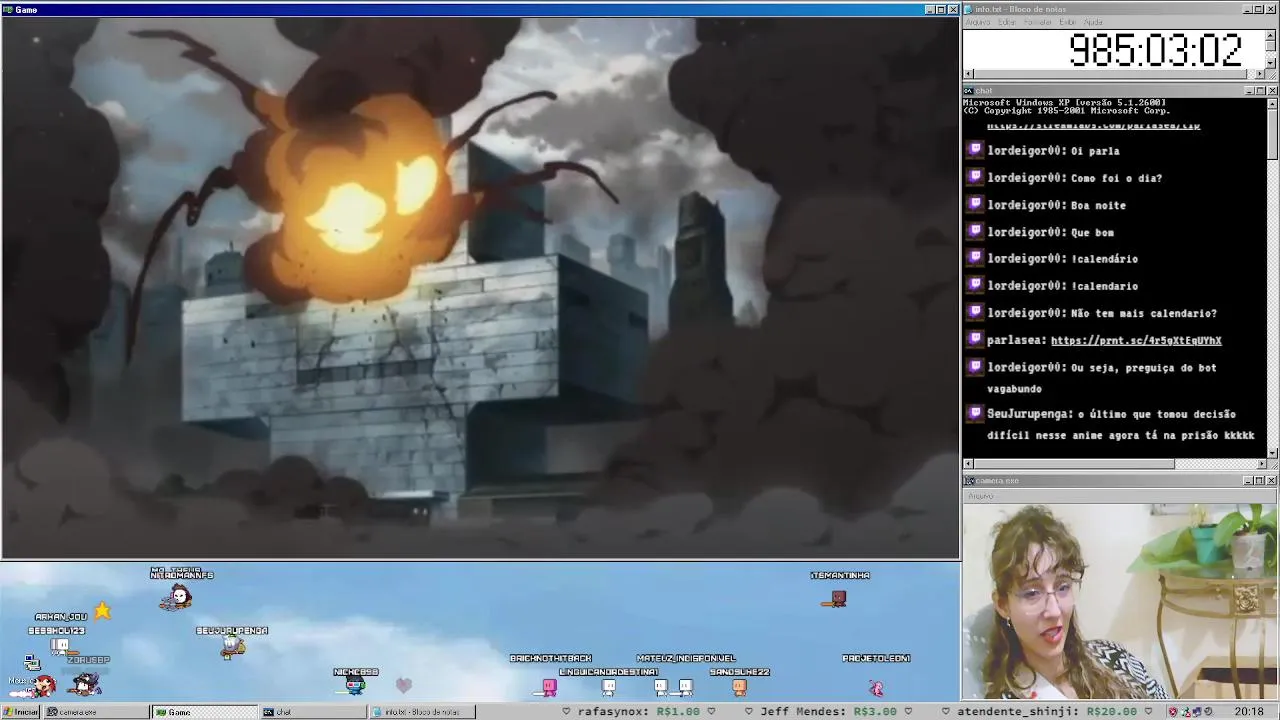Viewport: 1280px width, 720px height.
Task: Click the red-haired avatar at bottom left
Action: point(43,686)
